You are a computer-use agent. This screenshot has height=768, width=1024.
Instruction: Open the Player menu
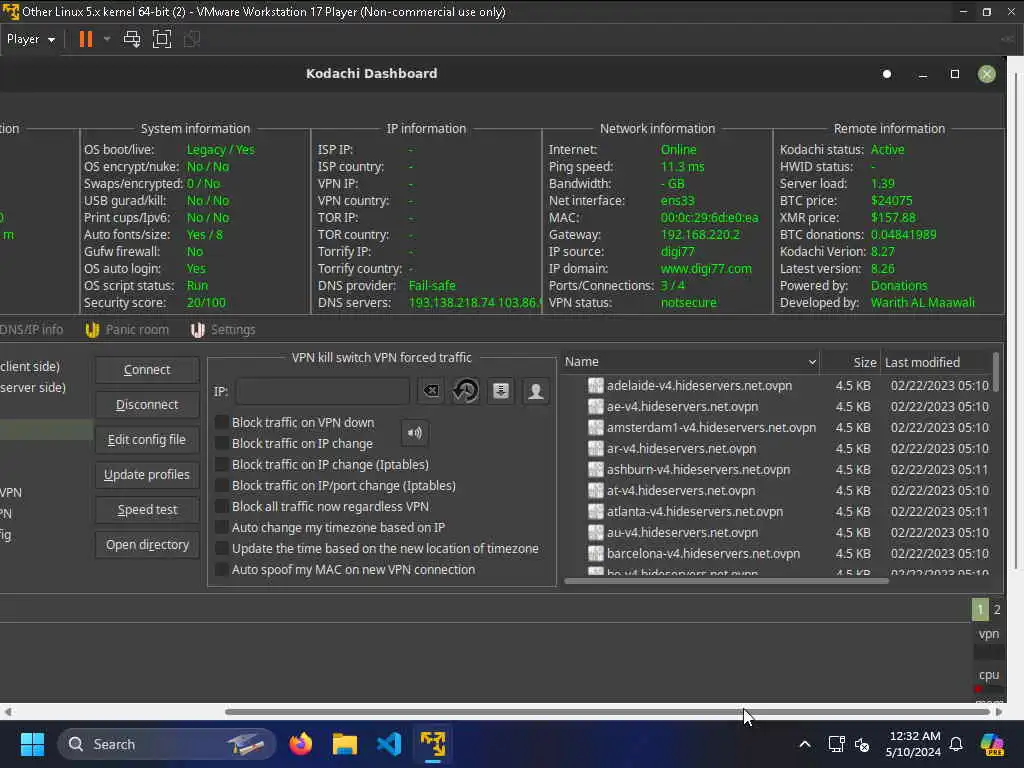click(31, 39)
